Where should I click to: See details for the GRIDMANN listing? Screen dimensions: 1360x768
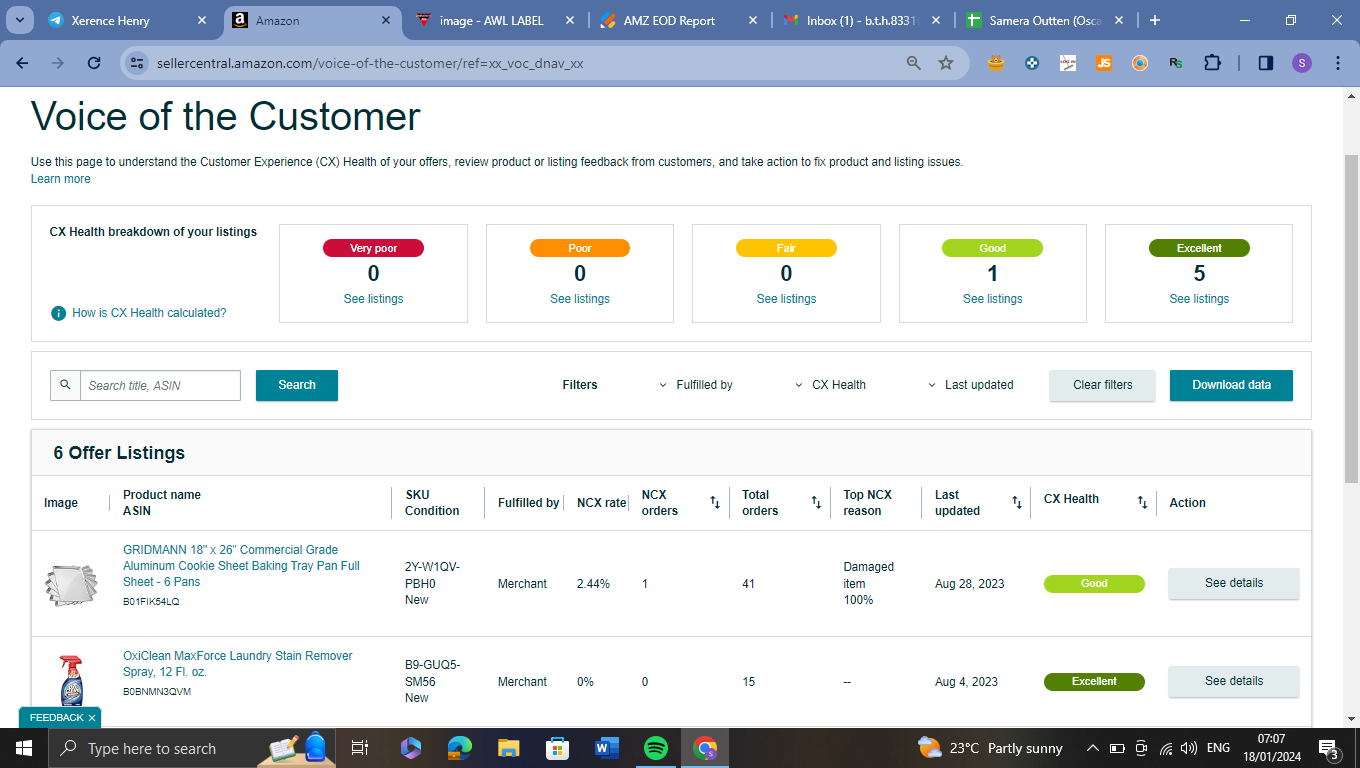[x=1234, y=583]
